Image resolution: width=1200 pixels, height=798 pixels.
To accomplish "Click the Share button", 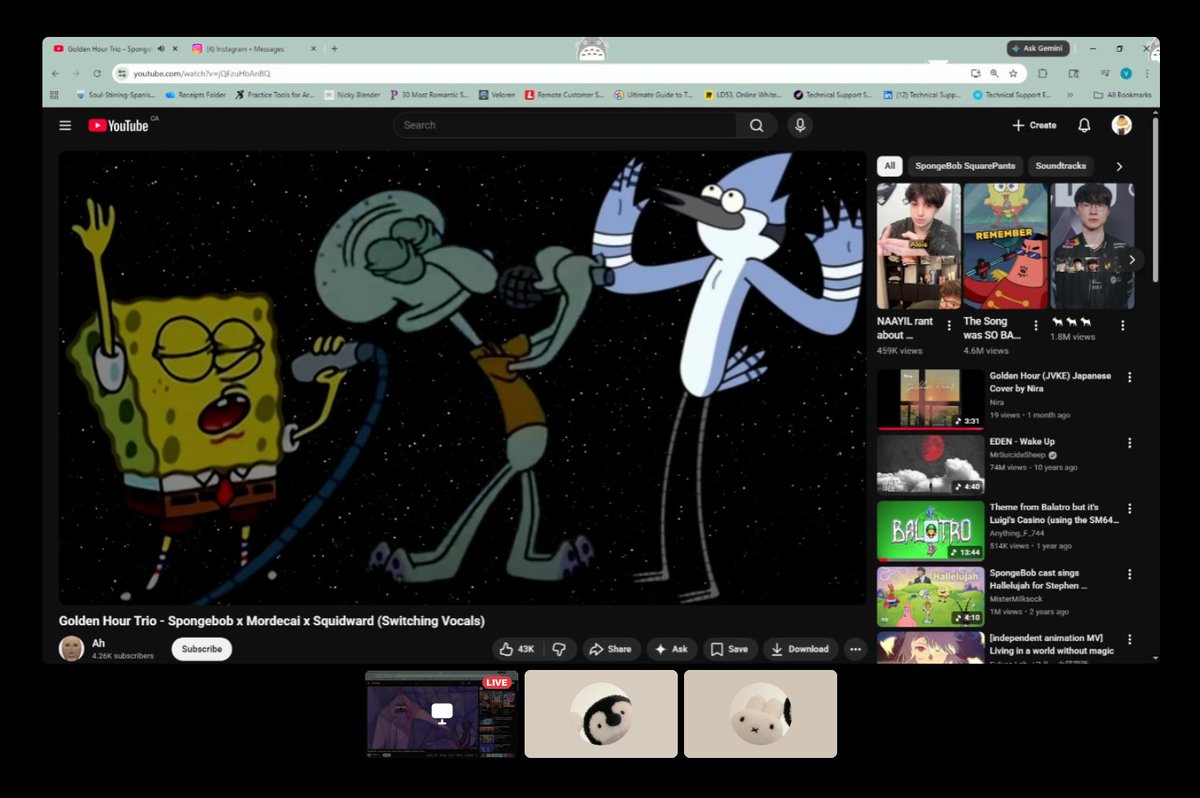I will (610, 649).
